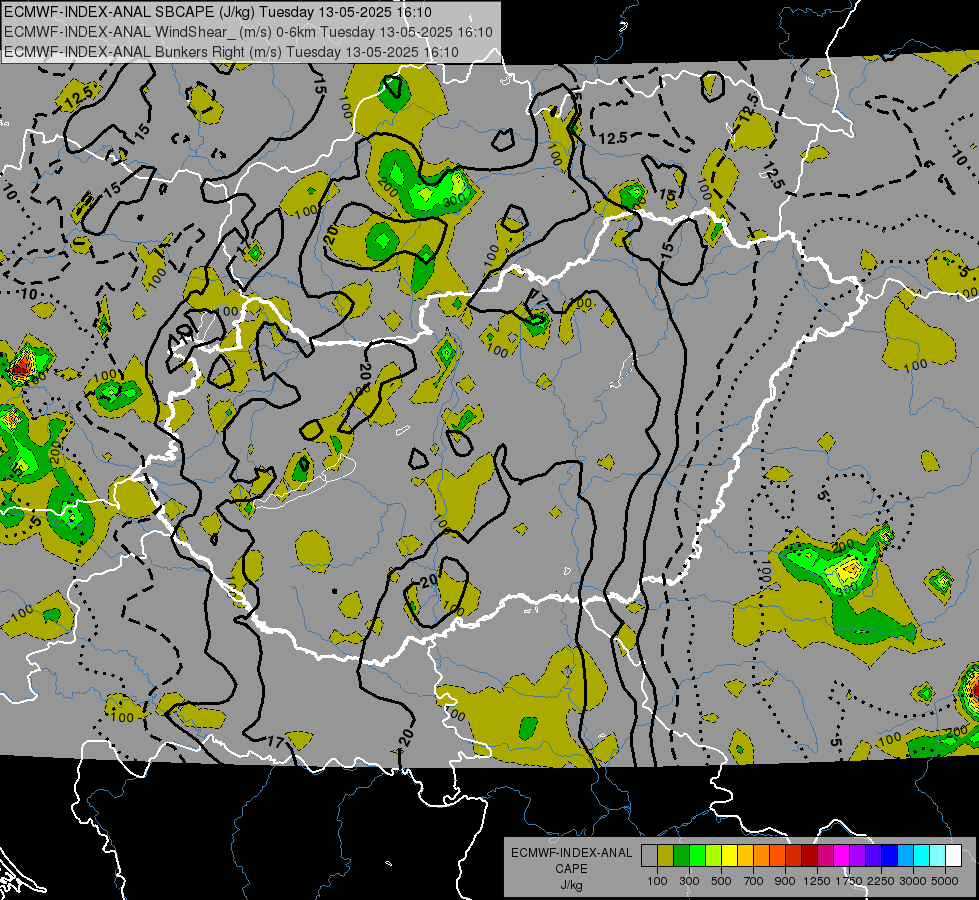Viewport: 979px width, 900px height.
Task: Click the dark red legend swatch
Action: click(x=809, y=856)
